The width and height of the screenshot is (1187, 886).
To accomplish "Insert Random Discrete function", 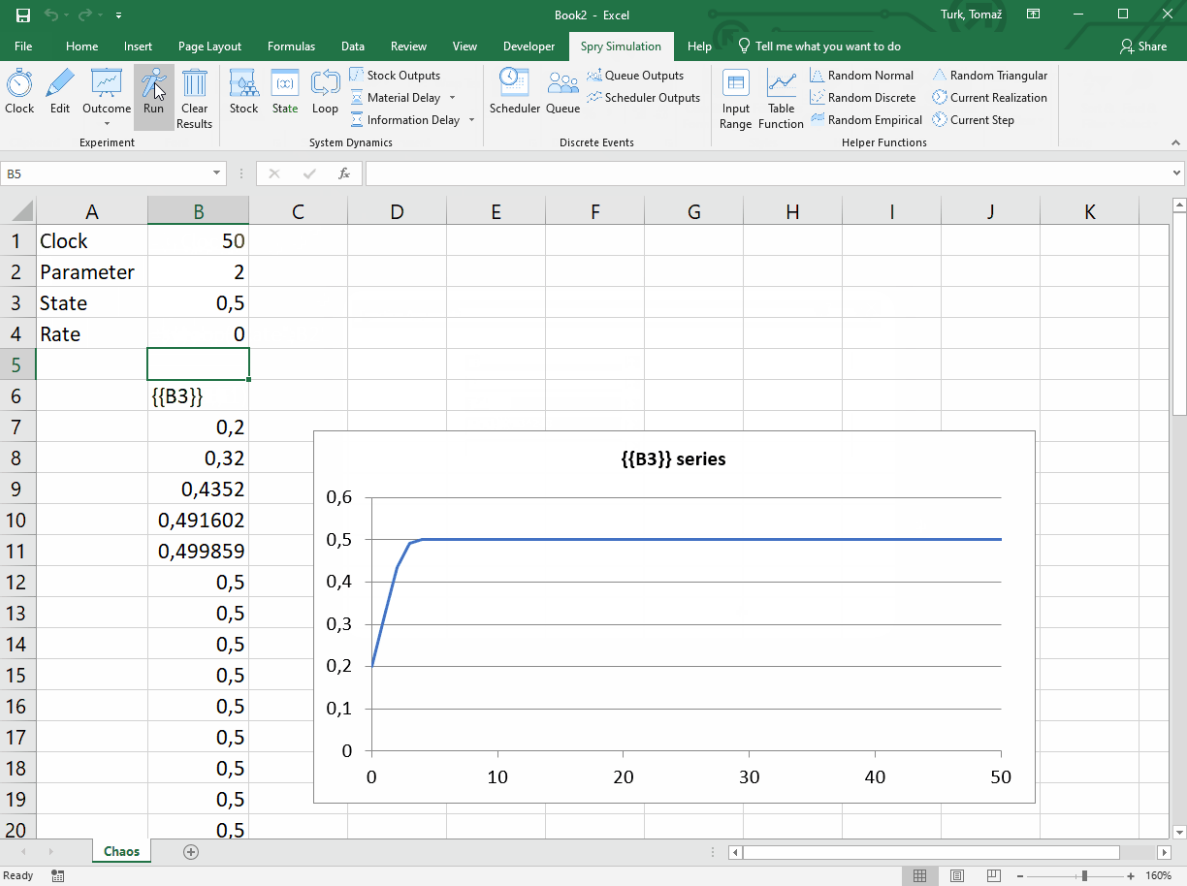I will tap(863, 98).
